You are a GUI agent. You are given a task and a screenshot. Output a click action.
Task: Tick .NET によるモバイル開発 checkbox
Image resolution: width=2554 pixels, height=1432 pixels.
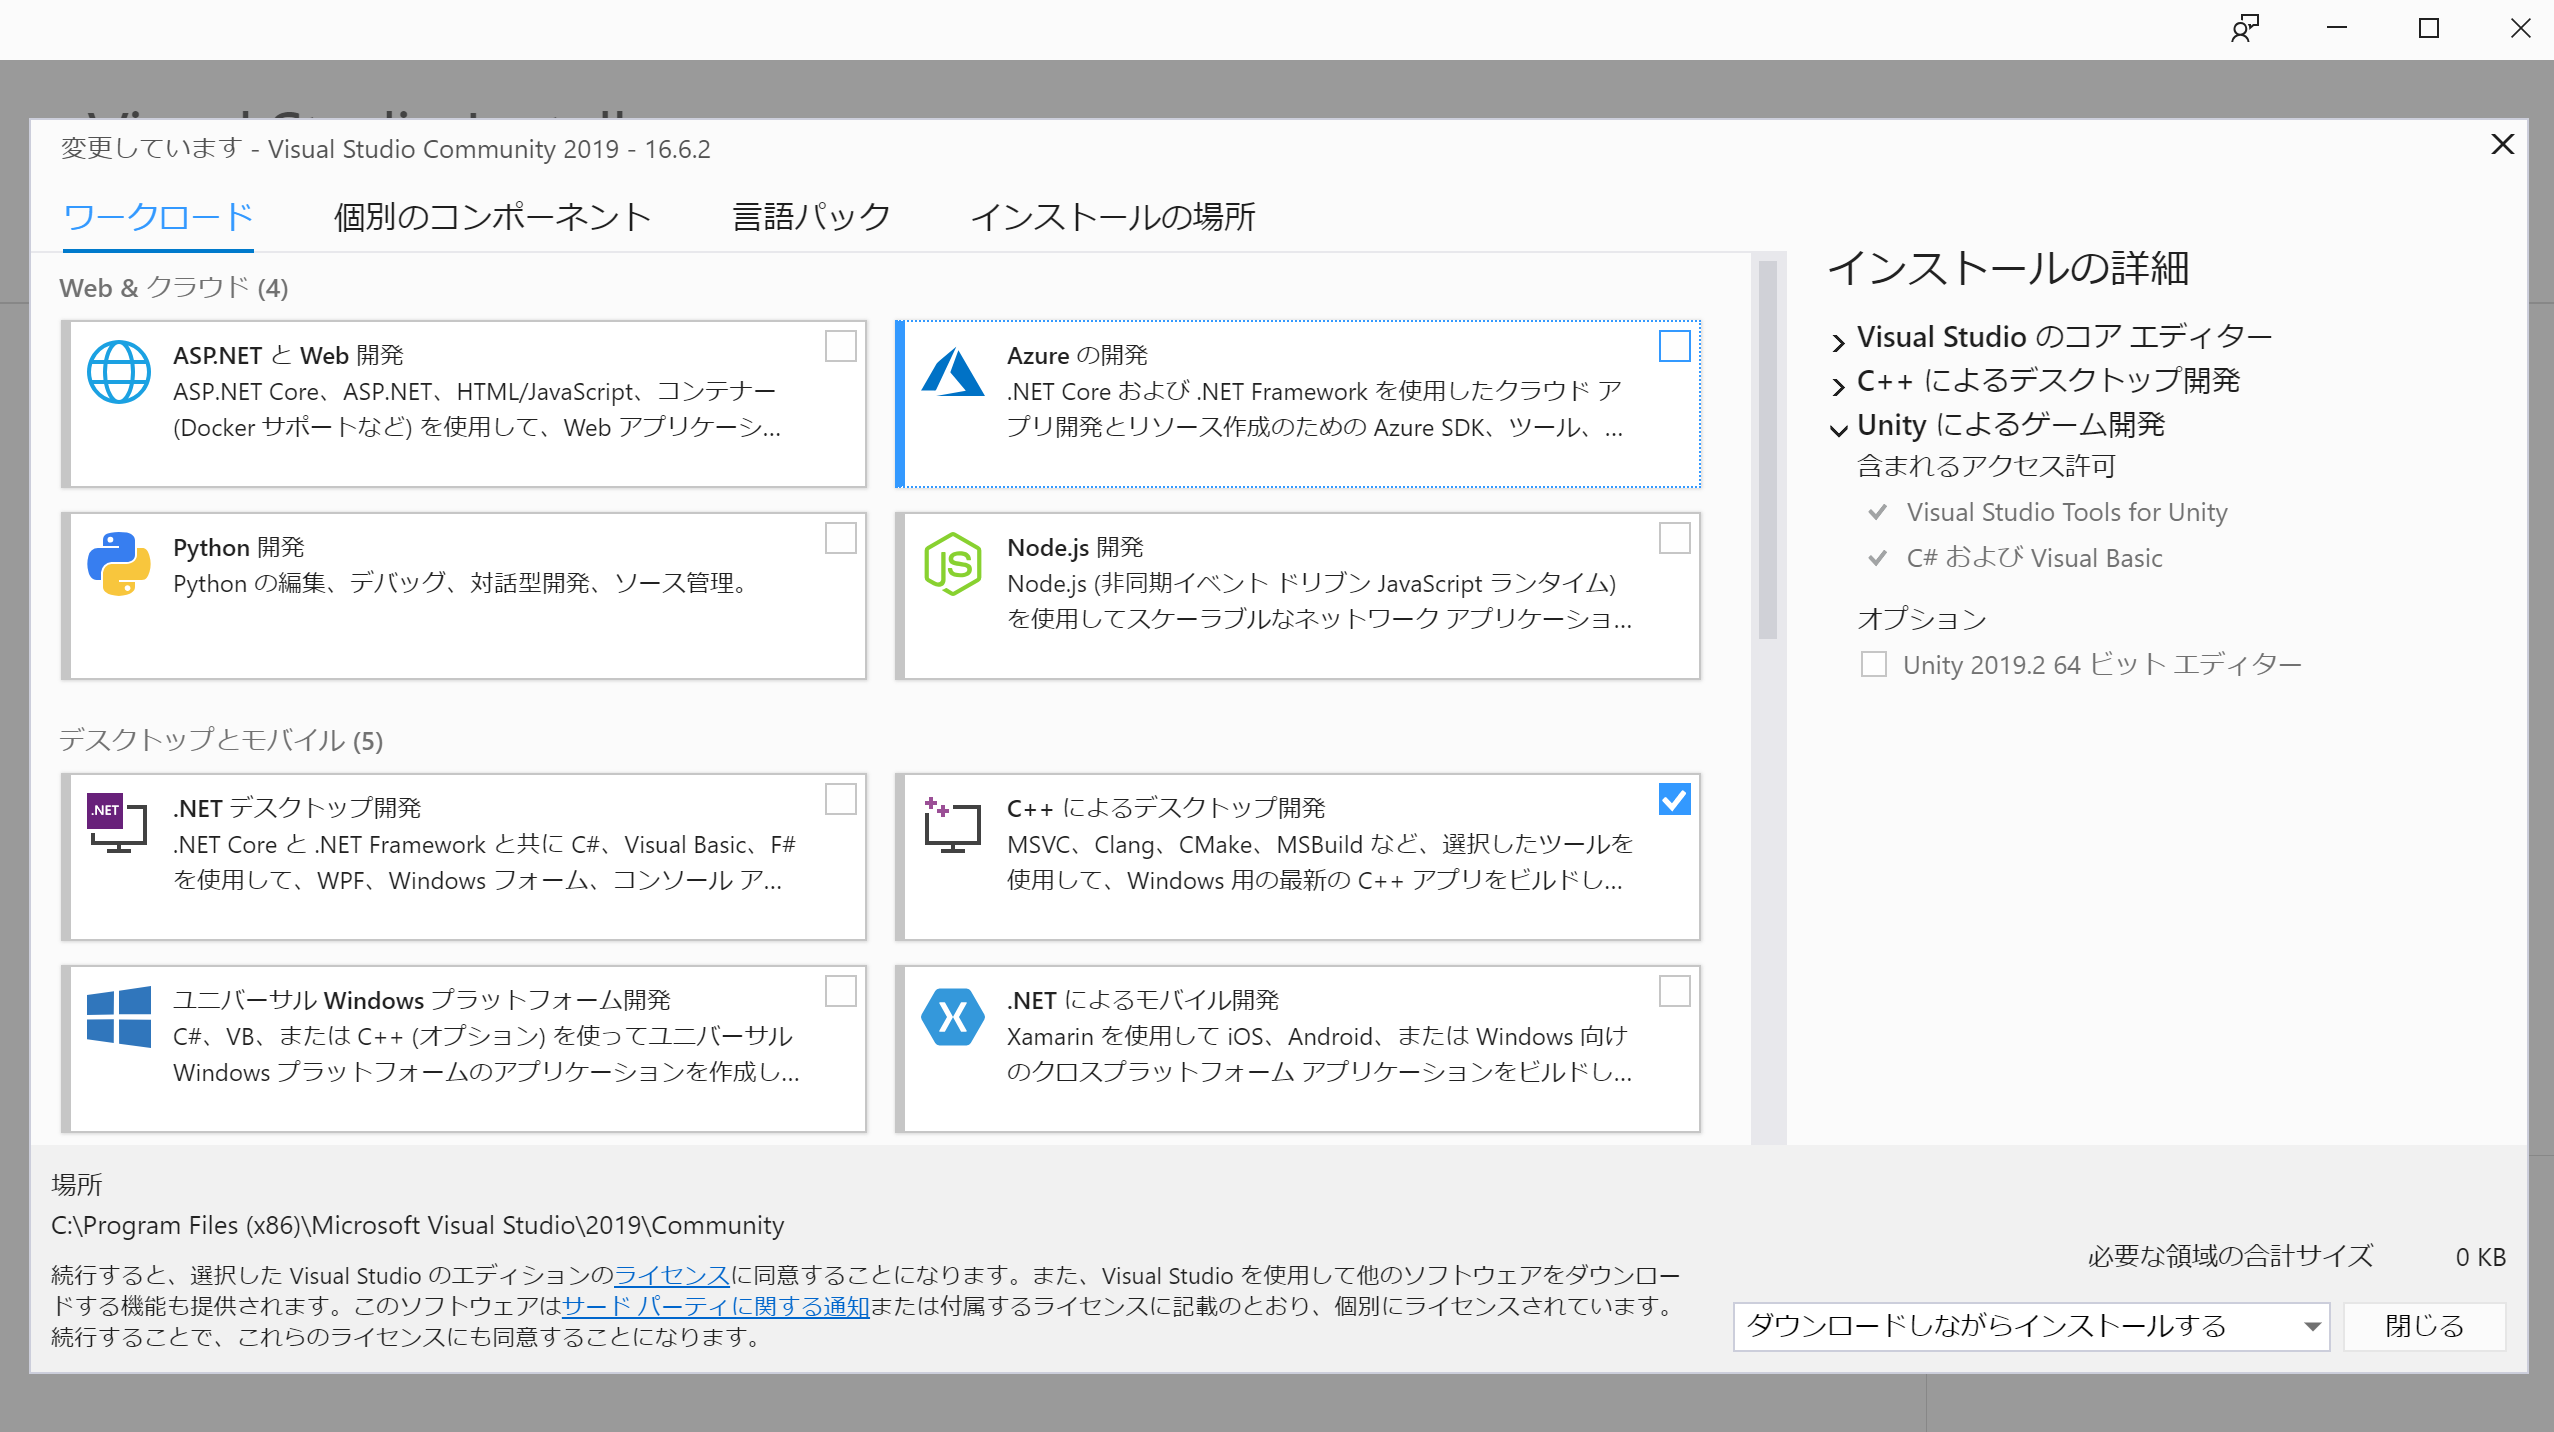[1674, 991]
